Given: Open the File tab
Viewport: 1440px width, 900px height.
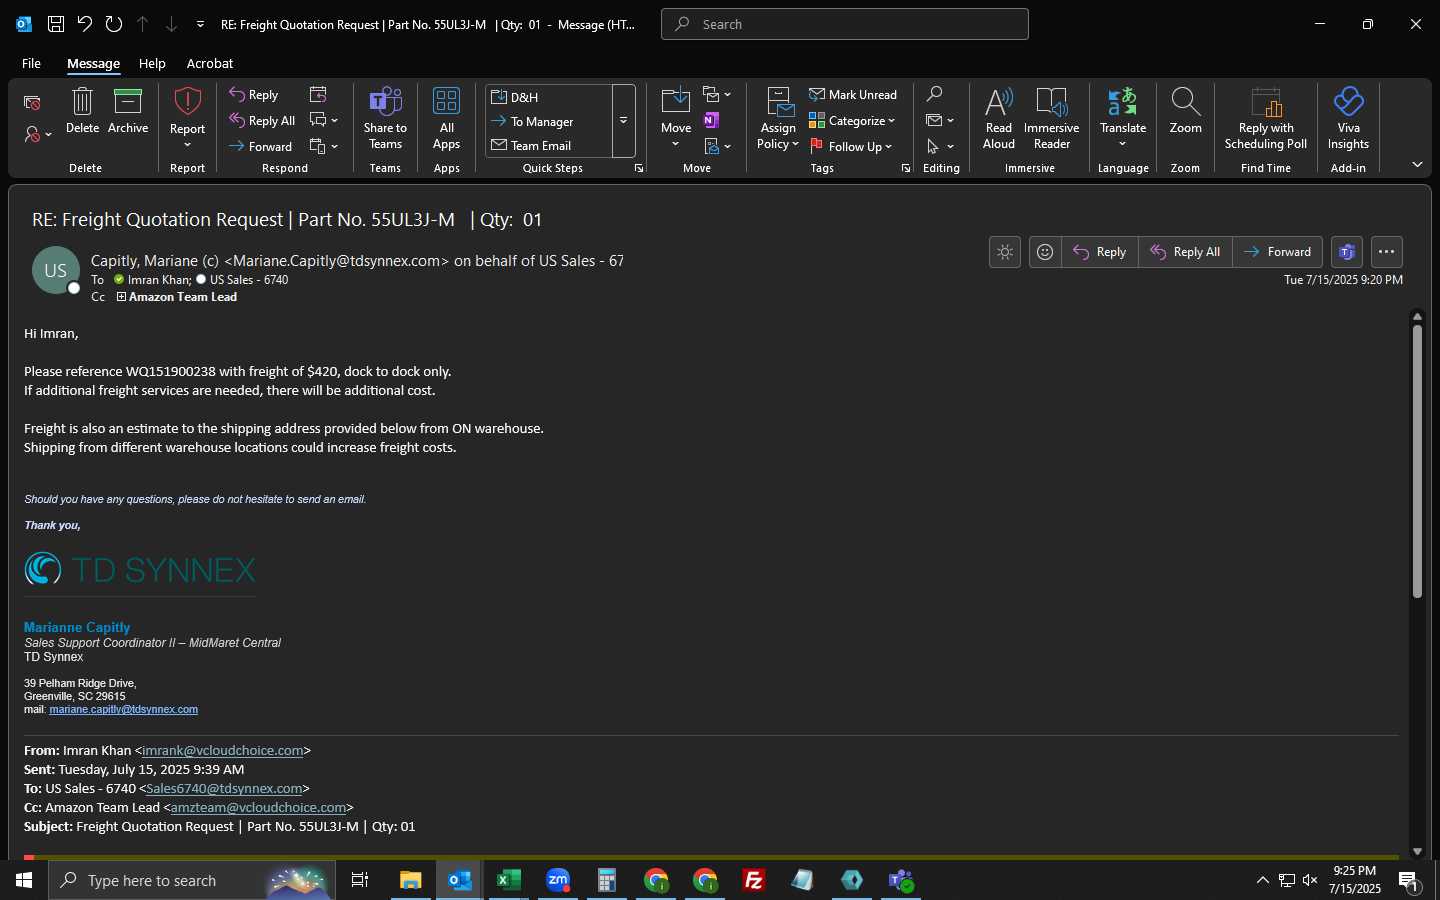Looking at the screenshot, I should (x=31, y=63).
